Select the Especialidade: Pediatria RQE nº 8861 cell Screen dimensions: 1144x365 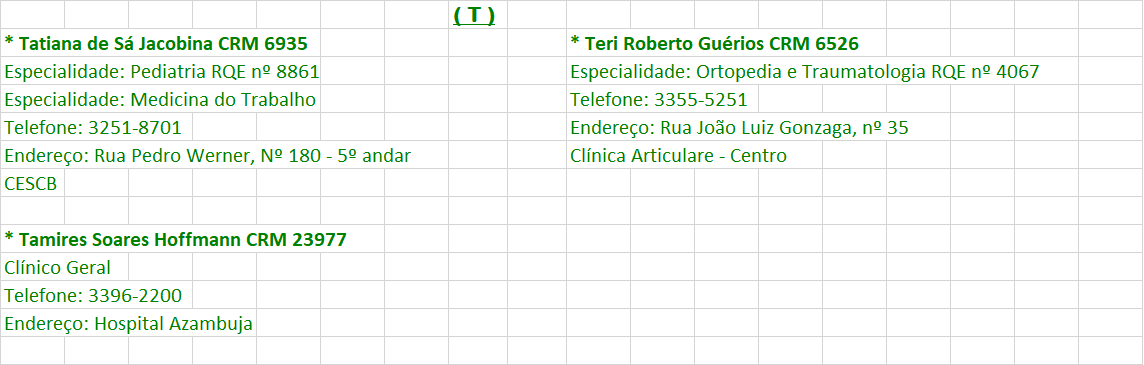[162, 72]
